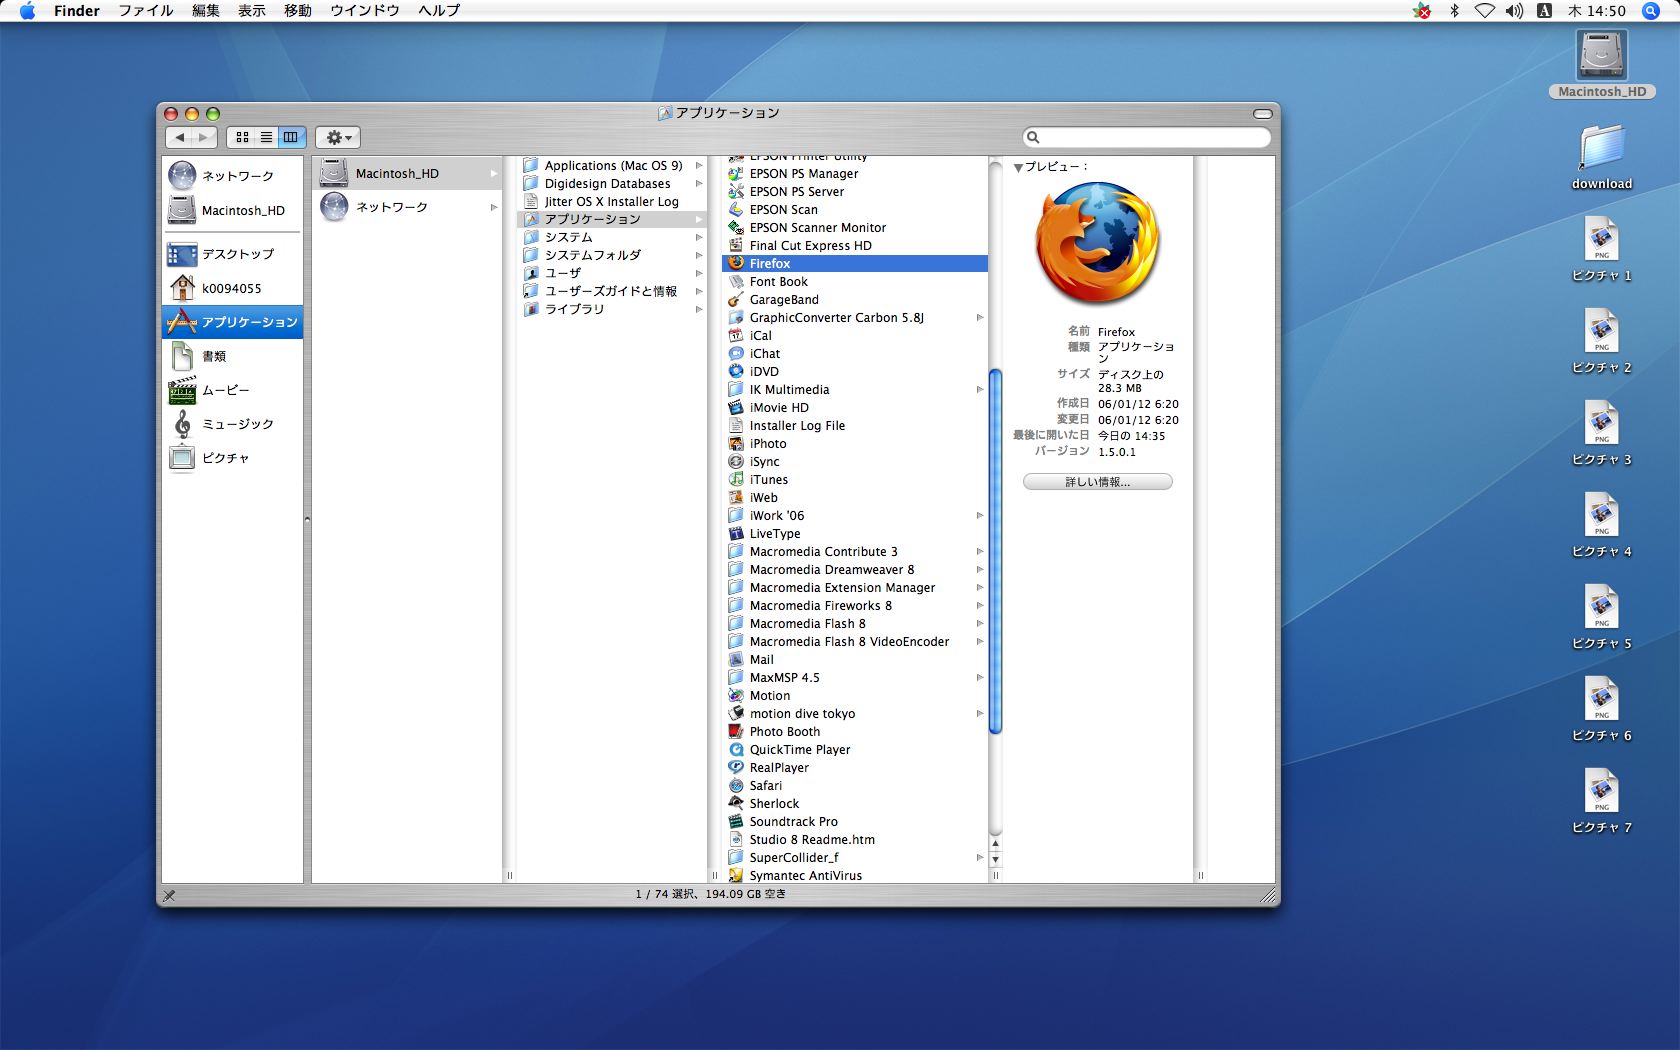Click the back navigation arrow

coord(180,137)
